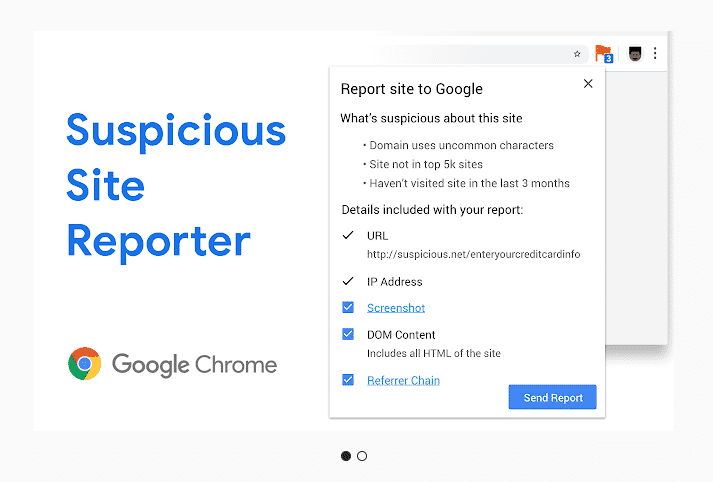The width and height of the screenshot is (713, 482).
Task: Open the Chrome profile avatar
Action: (635, 54)
